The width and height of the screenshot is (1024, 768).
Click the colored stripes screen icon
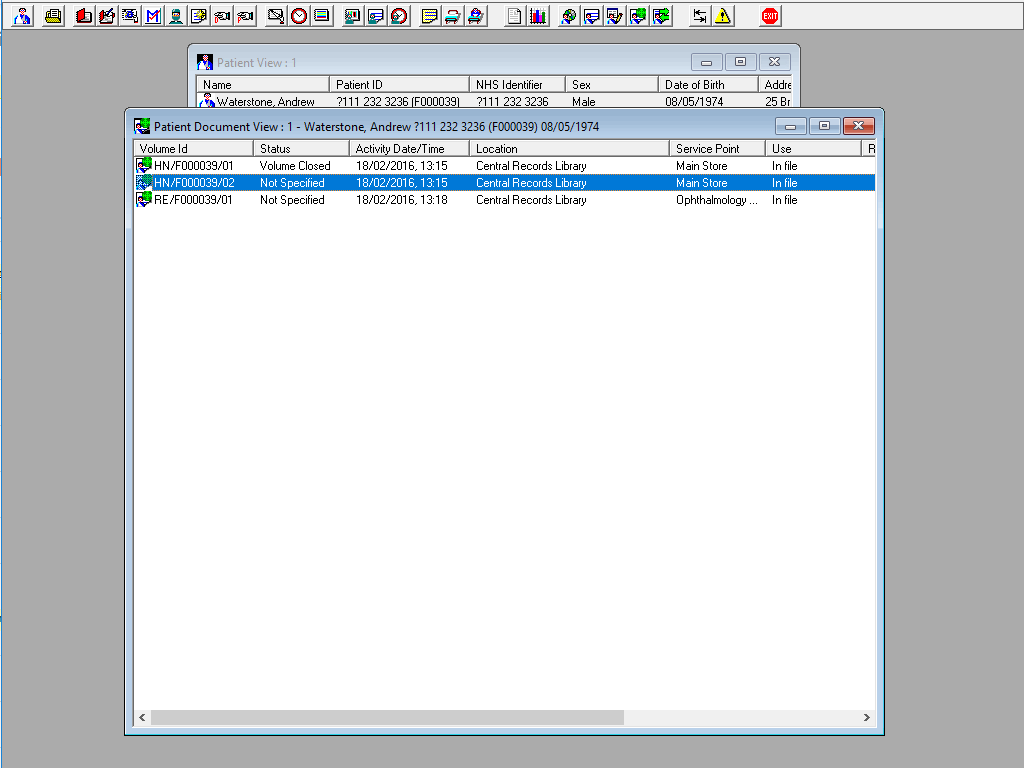click(322, 16)
